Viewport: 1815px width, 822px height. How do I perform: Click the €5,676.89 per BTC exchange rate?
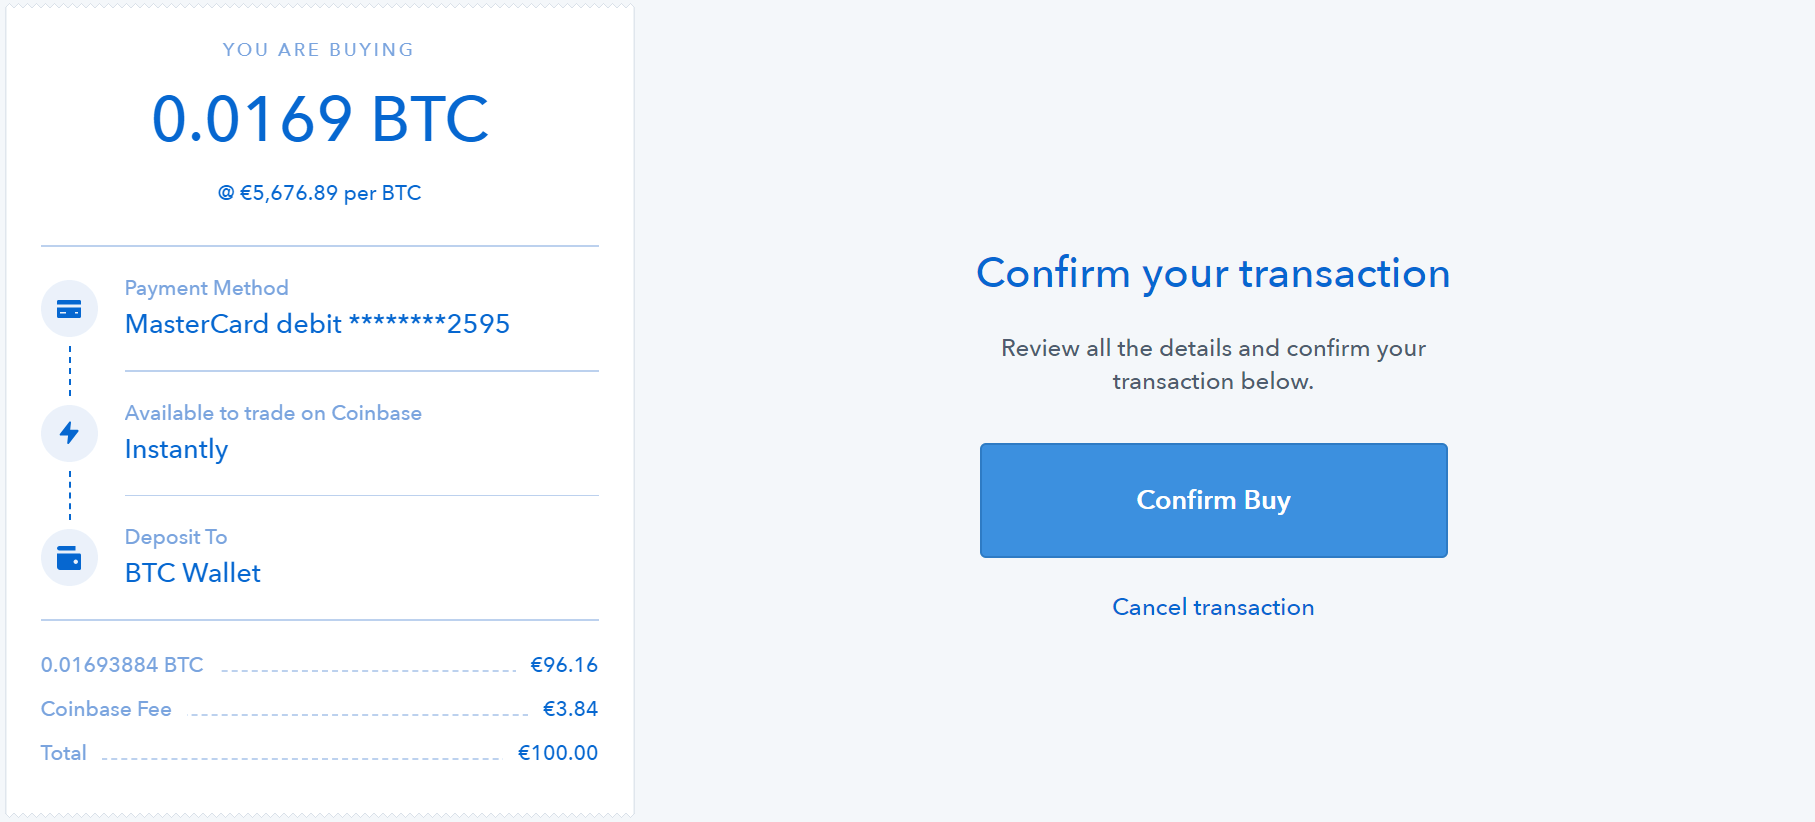(x=320, y=192)
